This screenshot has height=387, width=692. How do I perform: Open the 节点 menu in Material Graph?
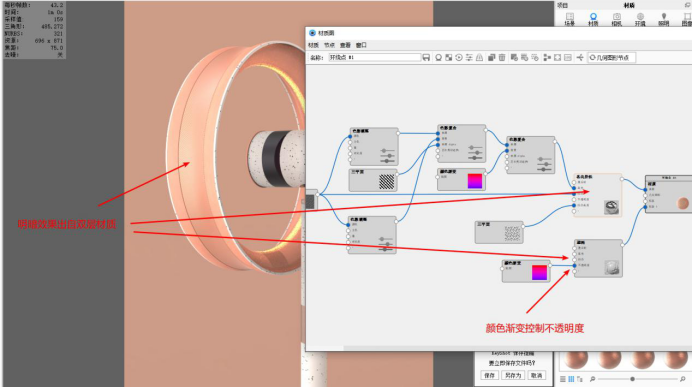(x=329, y=45)
